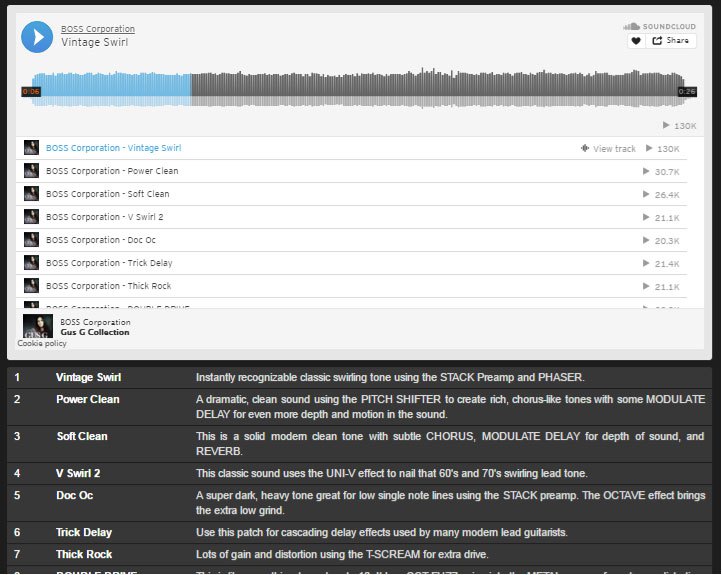Click the played blue waveform section

112,88
